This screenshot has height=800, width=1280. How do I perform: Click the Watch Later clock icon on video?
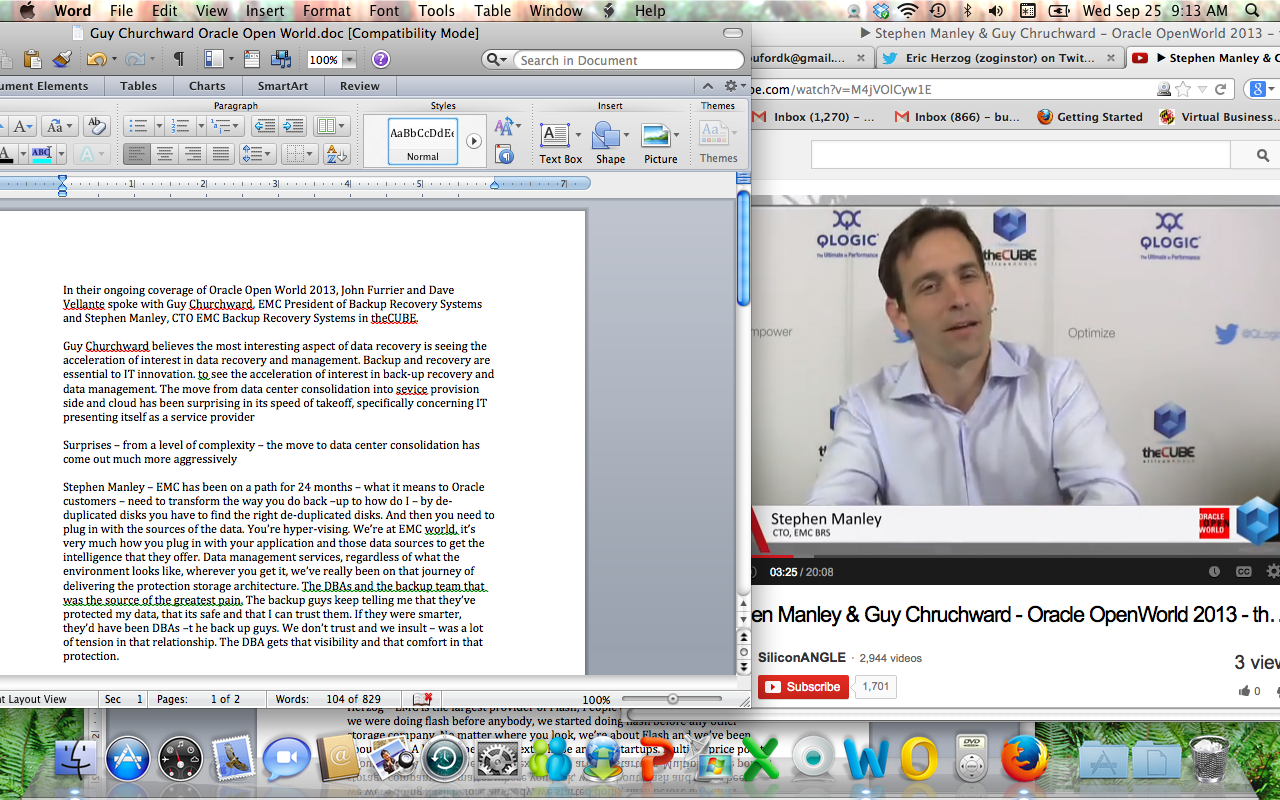pos(1214,572)
